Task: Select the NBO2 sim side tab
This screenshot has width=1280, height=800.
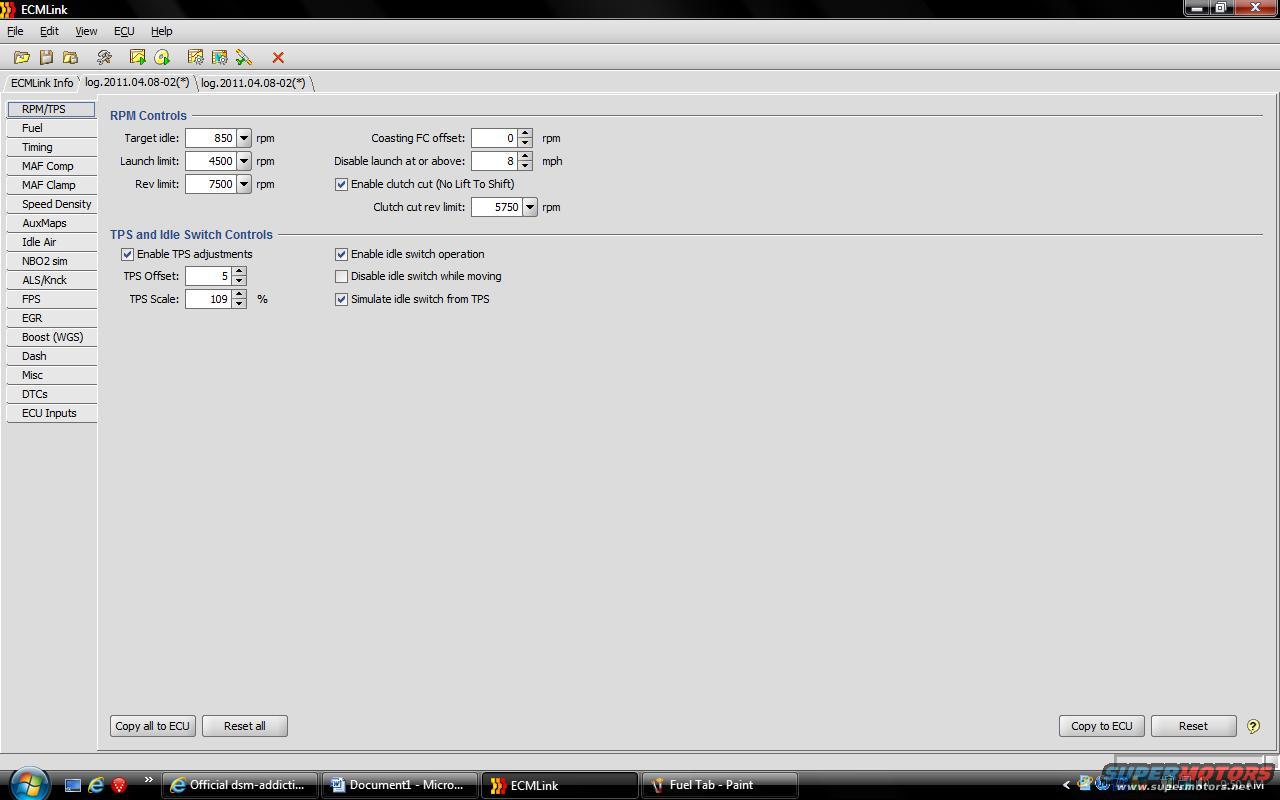Action: [x=52, y=261]
